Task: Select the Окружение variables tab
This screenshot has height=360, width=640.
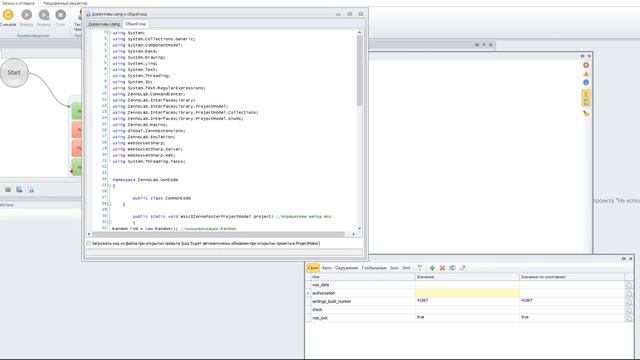Action: (x=346, y=268)
